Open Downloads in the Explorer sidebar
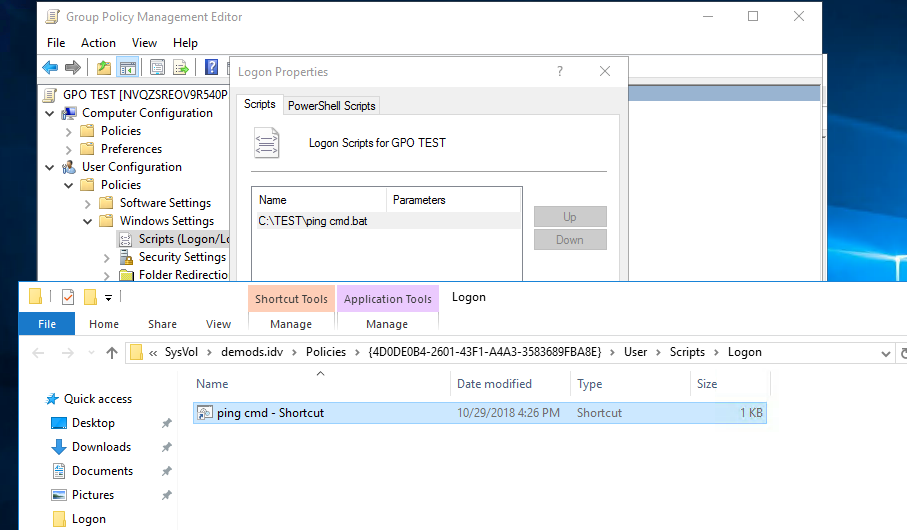This screenshot has height=530, width=907. (101, 447)
